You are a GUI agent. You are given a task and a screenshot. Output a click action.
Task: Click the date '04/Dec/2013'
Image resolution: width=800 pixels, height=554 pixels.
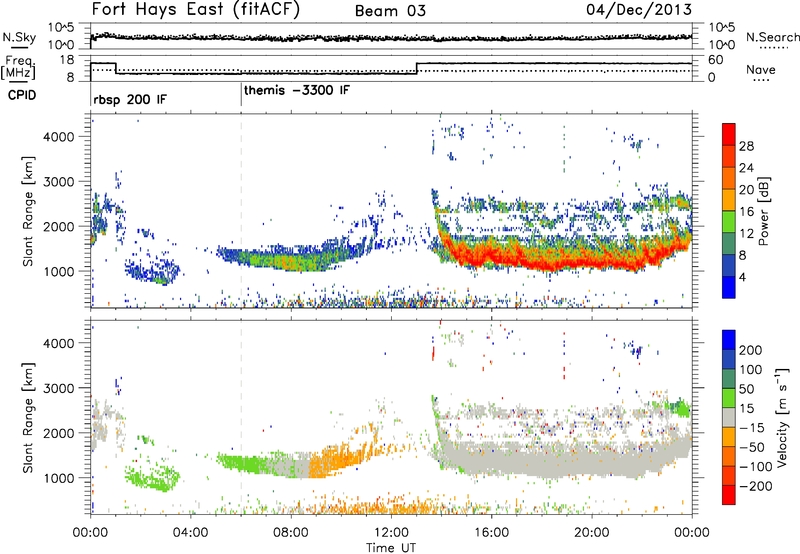pyautogui.click(x=639, y=9)
